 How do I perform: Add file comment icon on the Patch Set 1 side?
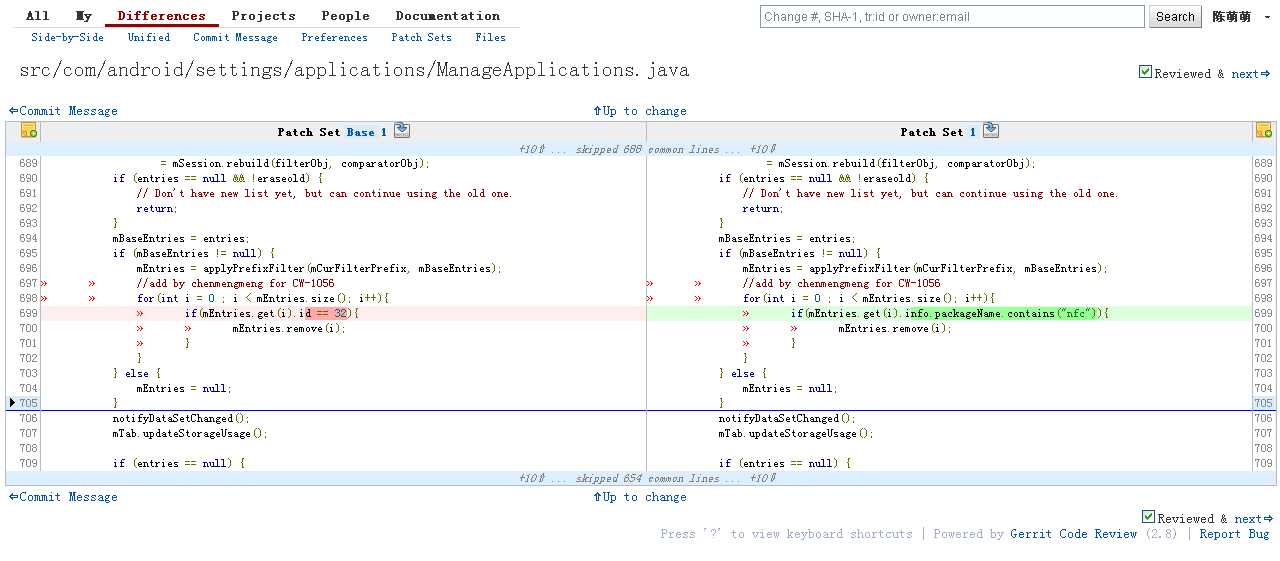click(x=1263, y=131)
